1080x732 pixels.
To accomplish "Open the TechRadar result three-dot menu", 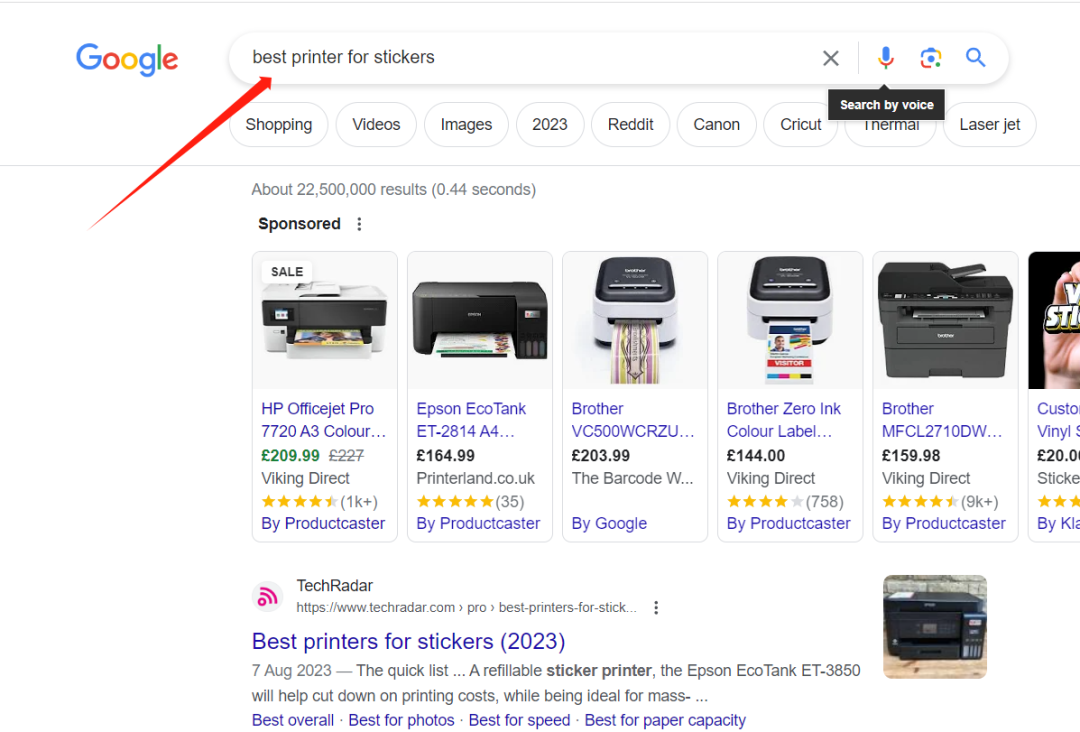I will [x=656, y=607].
